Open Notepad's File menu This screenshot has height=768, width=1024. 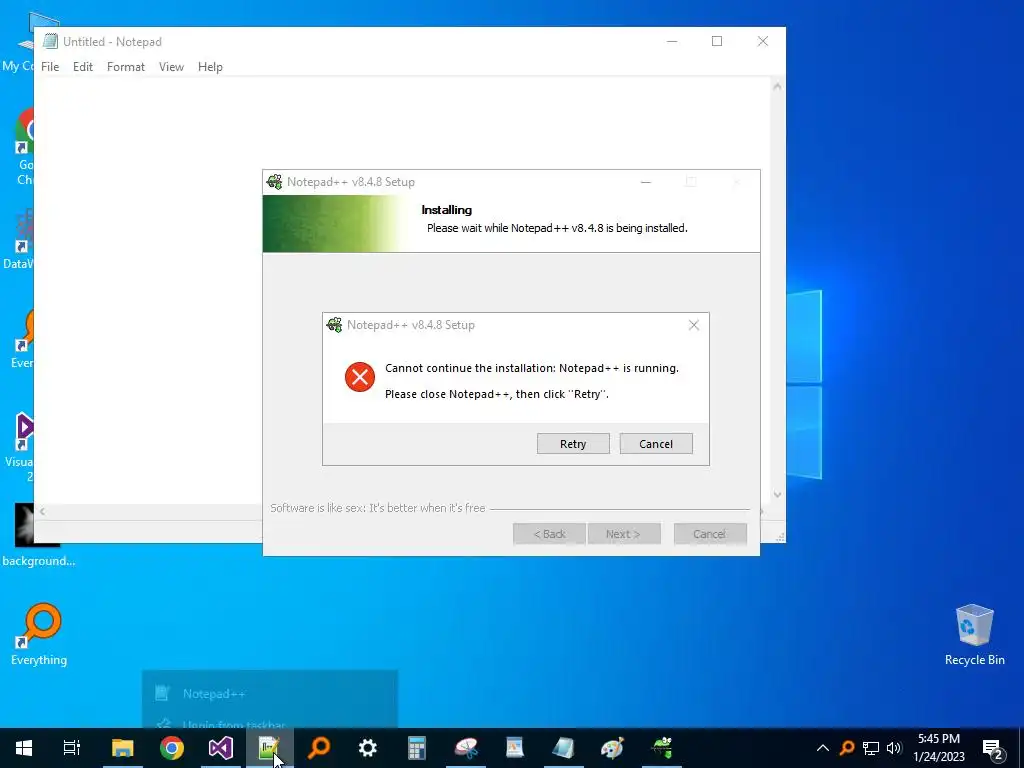click(50, 67)
